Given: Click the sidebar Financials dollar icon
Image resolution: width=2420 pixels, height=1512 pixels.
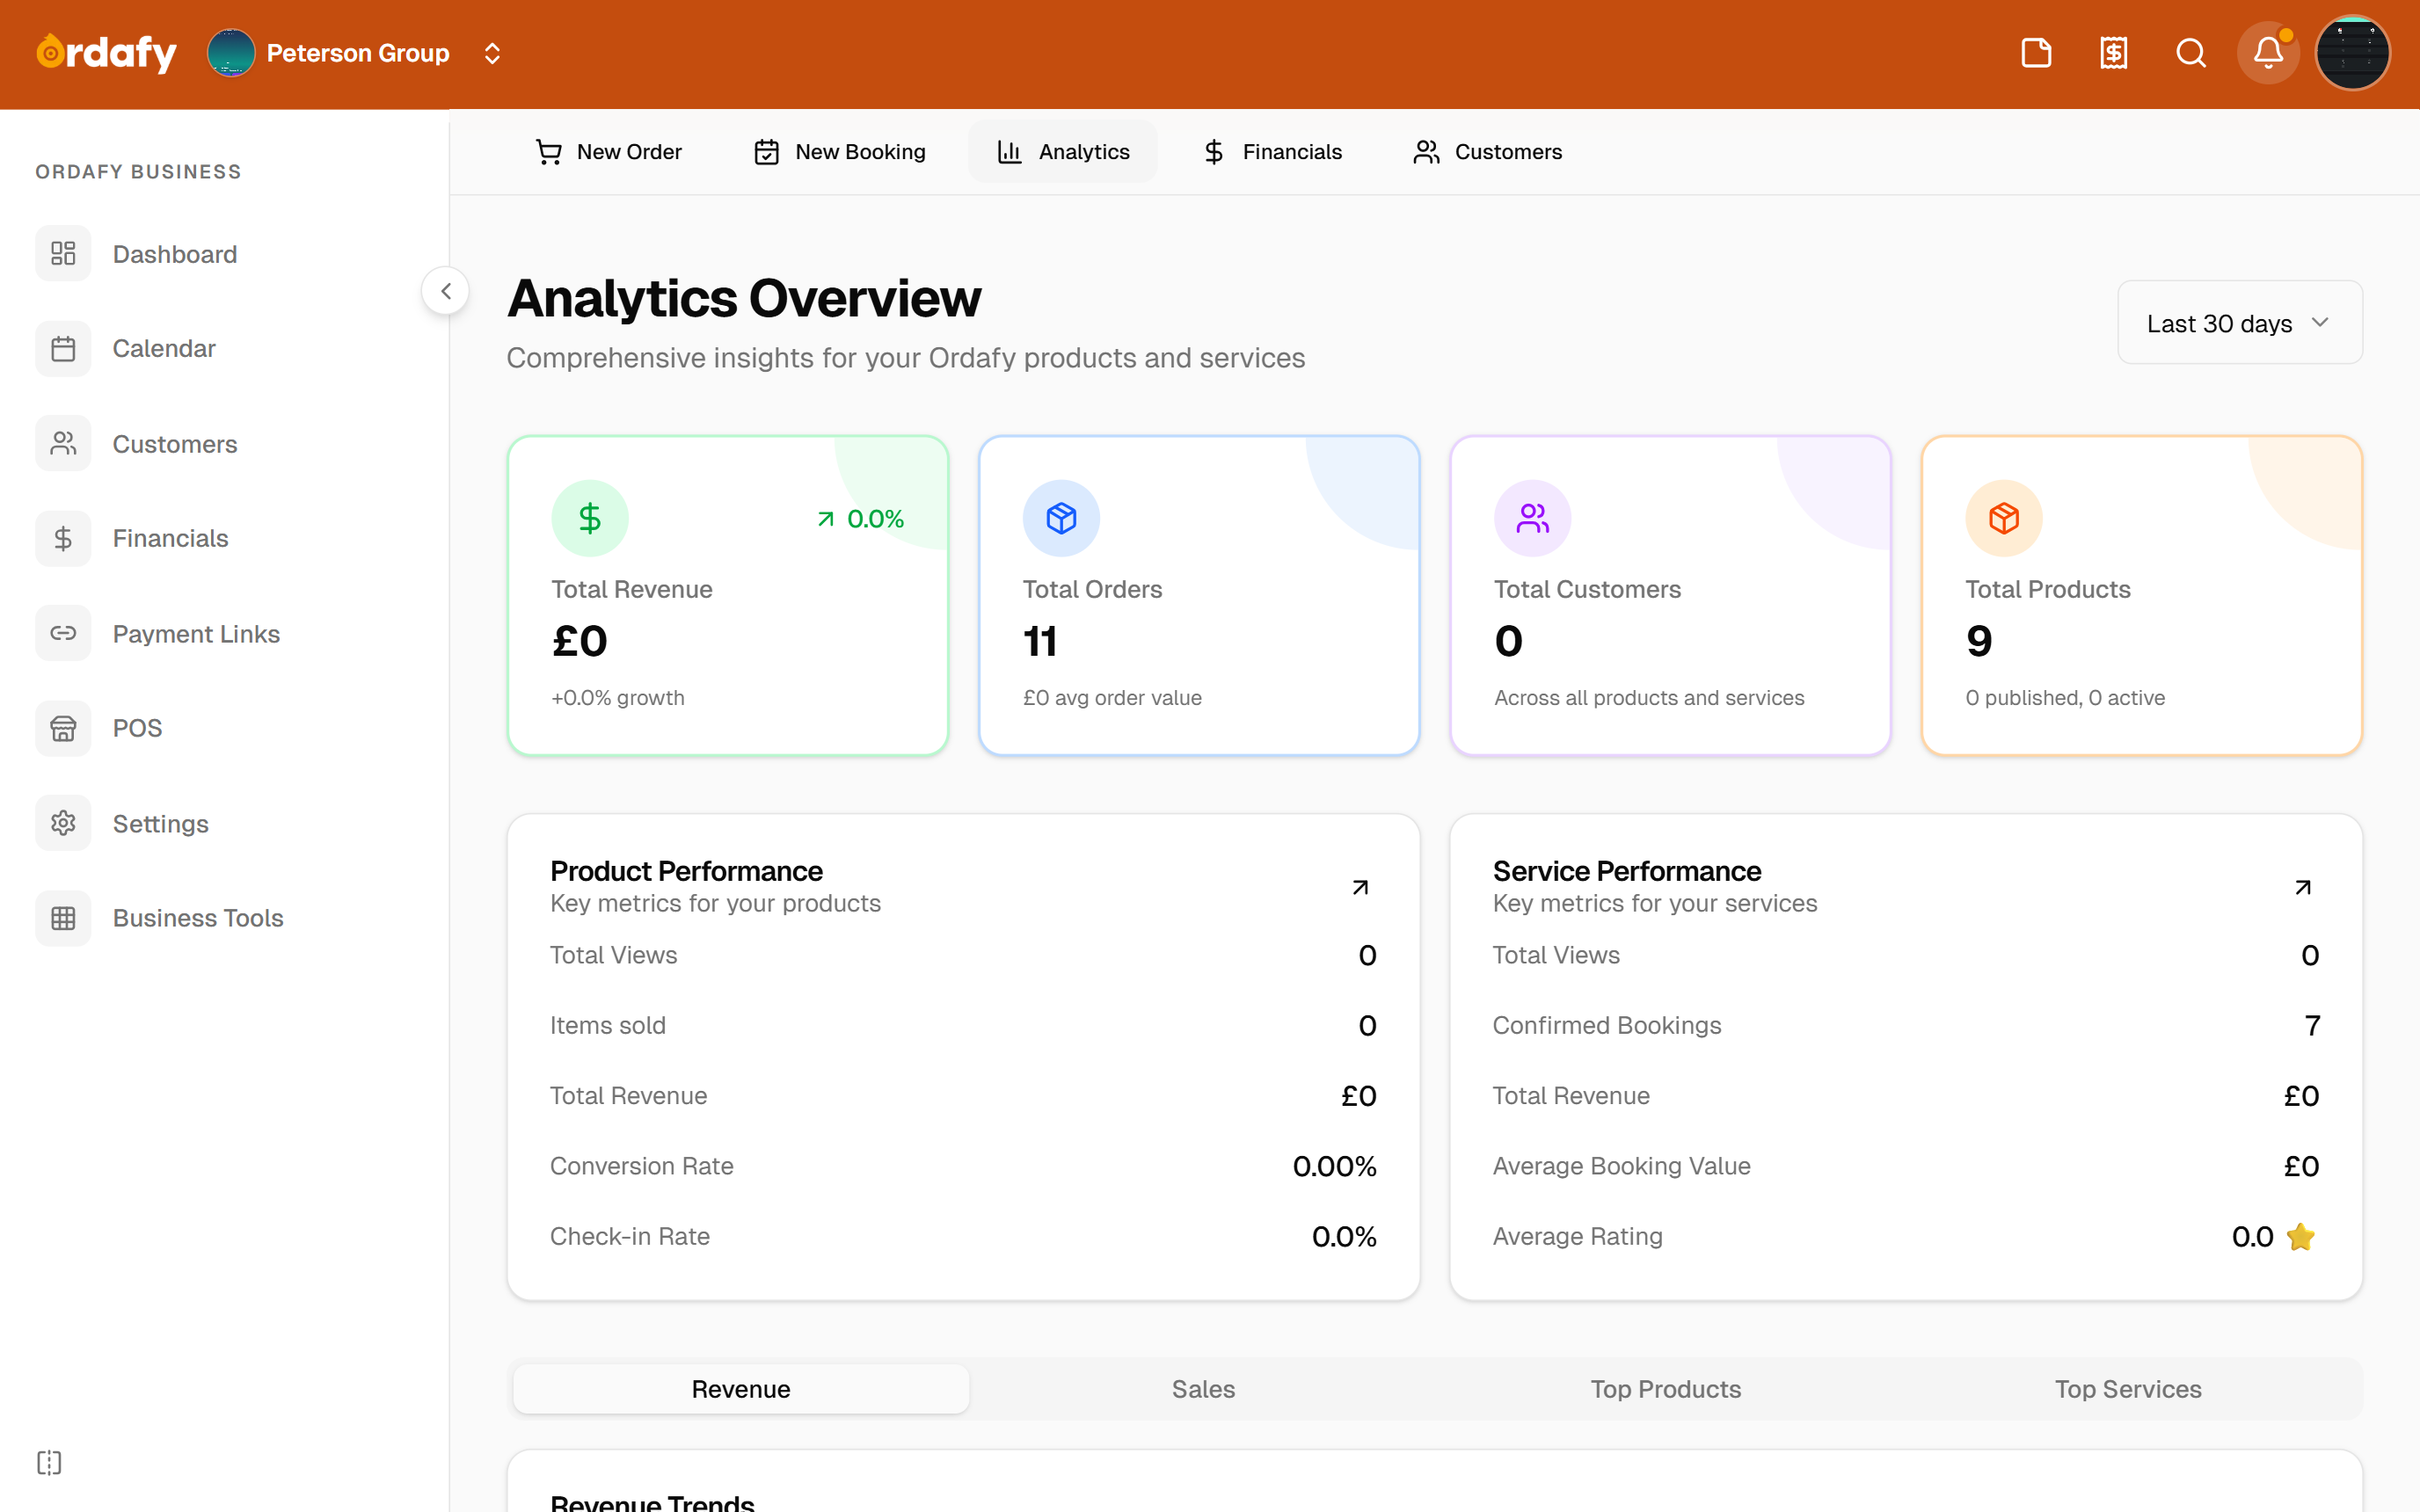Looking at the screenshot, I should 63,538.
